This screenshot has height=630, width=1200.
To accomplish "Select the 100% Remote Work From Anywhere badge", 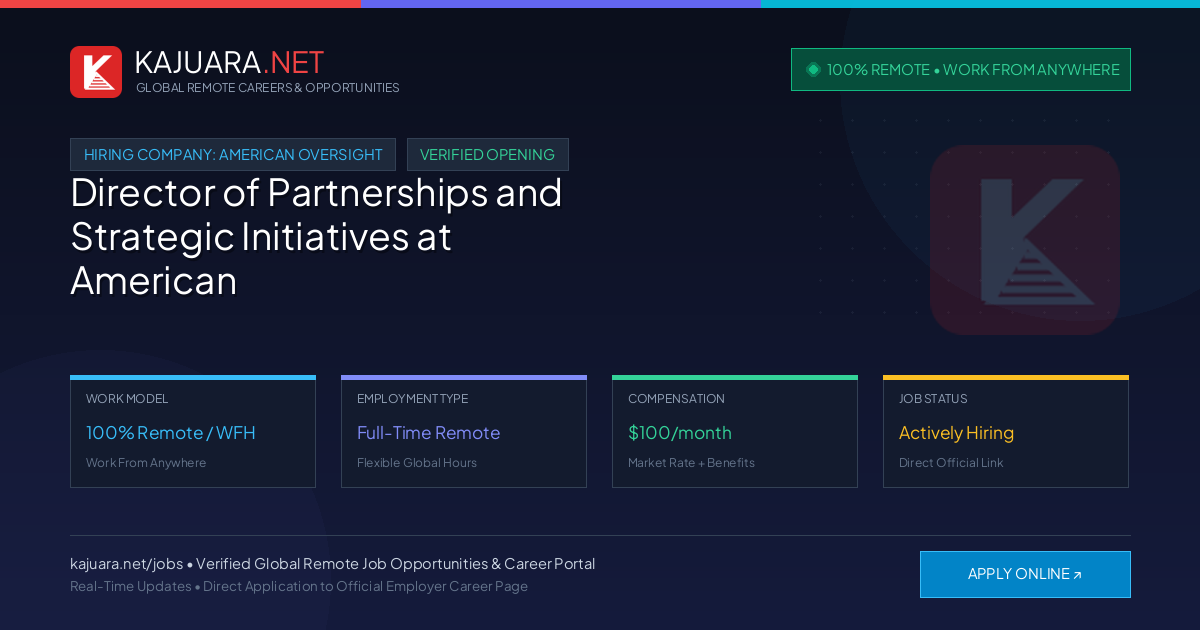I will [x=961, y=70].
